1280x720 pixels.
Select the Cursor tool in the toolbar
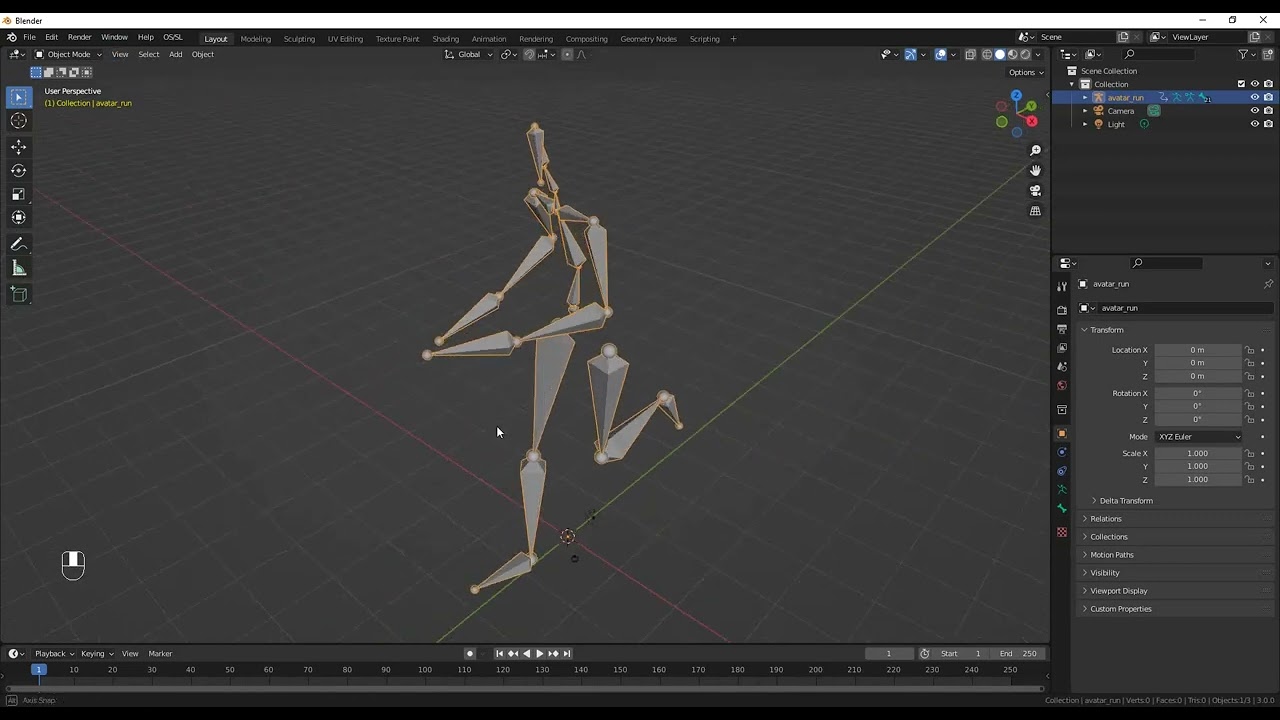[x=19, y=121]
